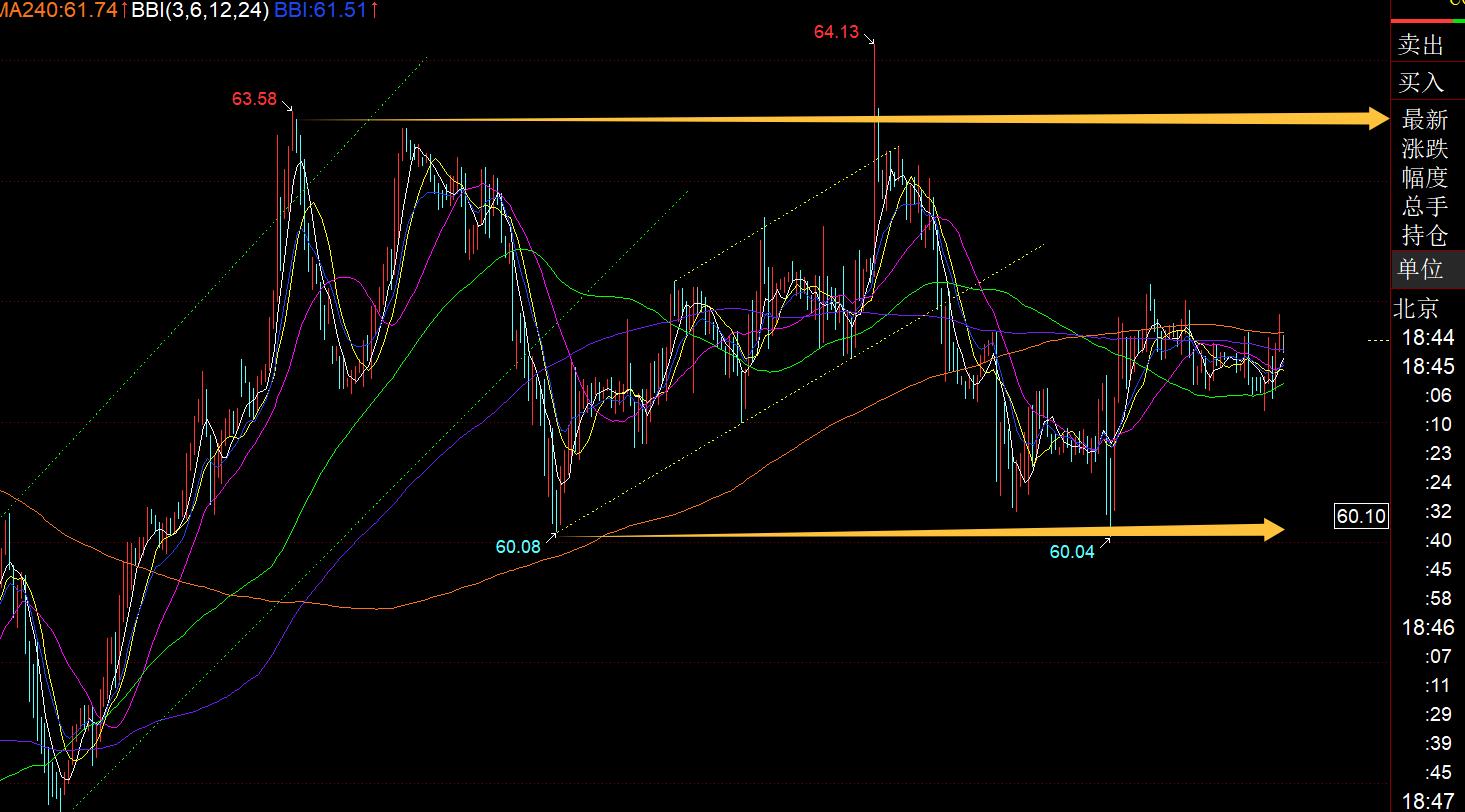
Task: Click the 买入 (buy) row
Action: [x=1422, y=82]
